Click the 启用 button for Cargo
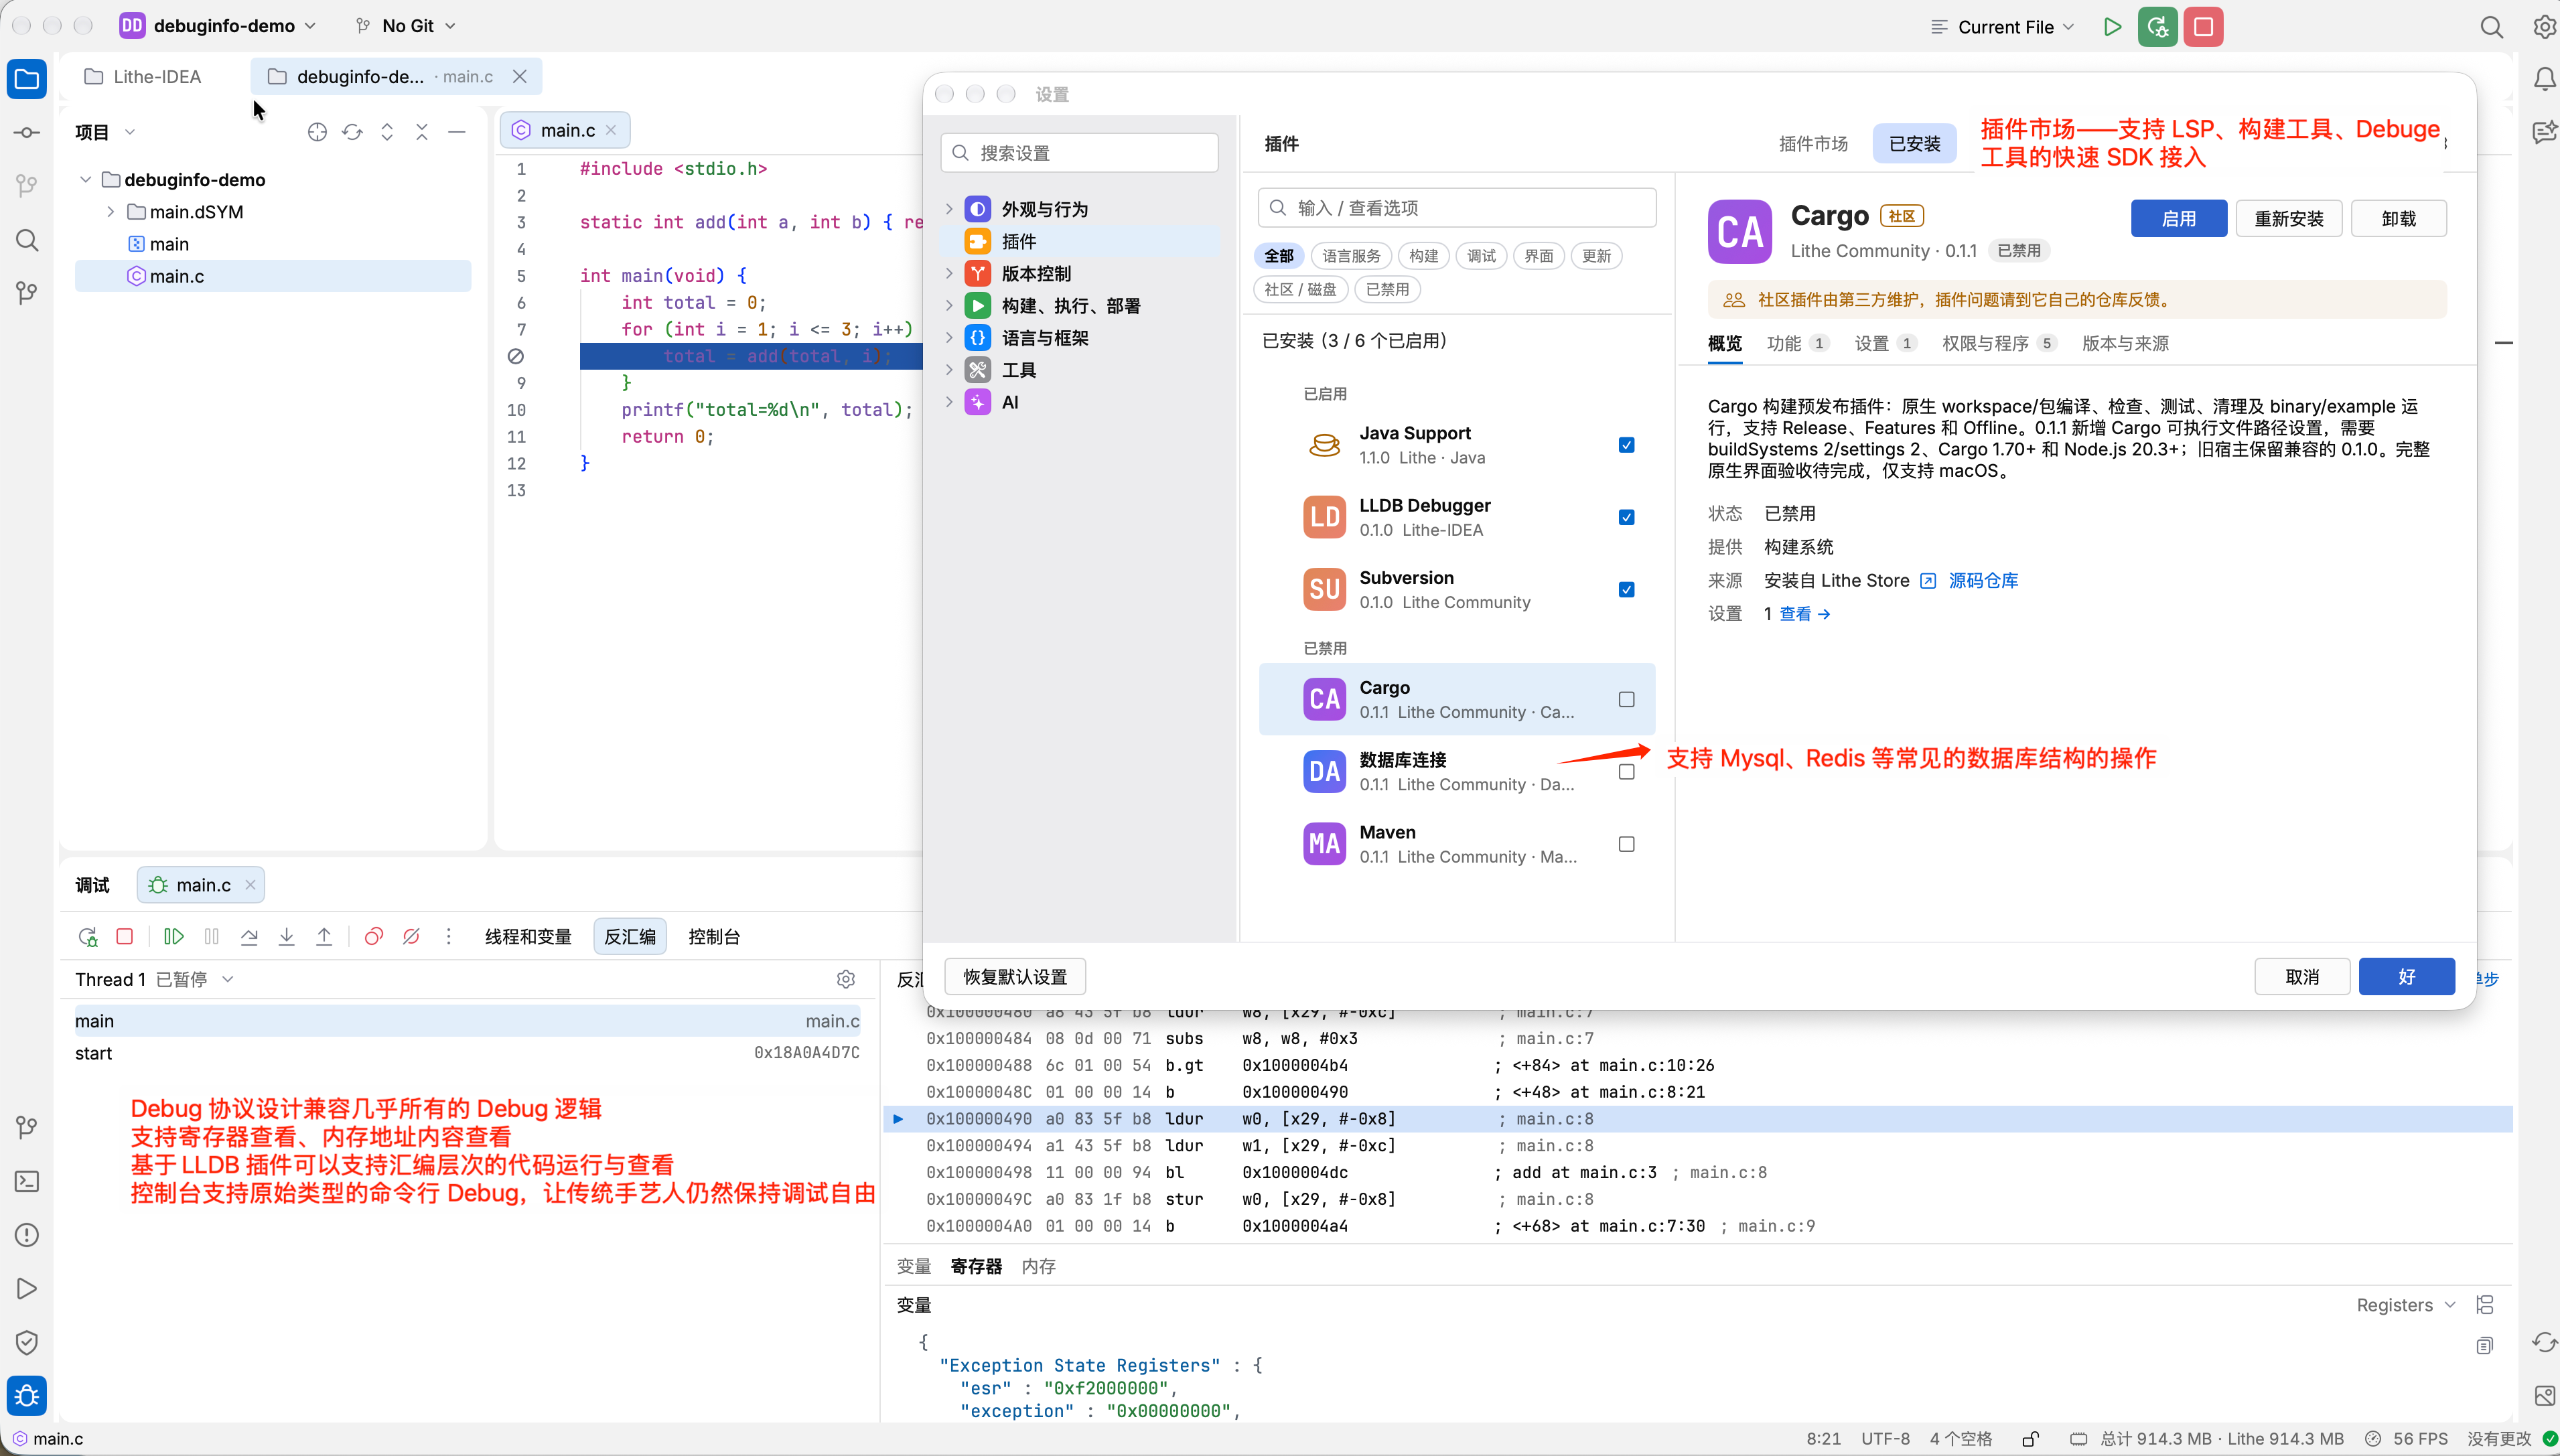The image size is (2560, 1456). tap(2179, 218)
